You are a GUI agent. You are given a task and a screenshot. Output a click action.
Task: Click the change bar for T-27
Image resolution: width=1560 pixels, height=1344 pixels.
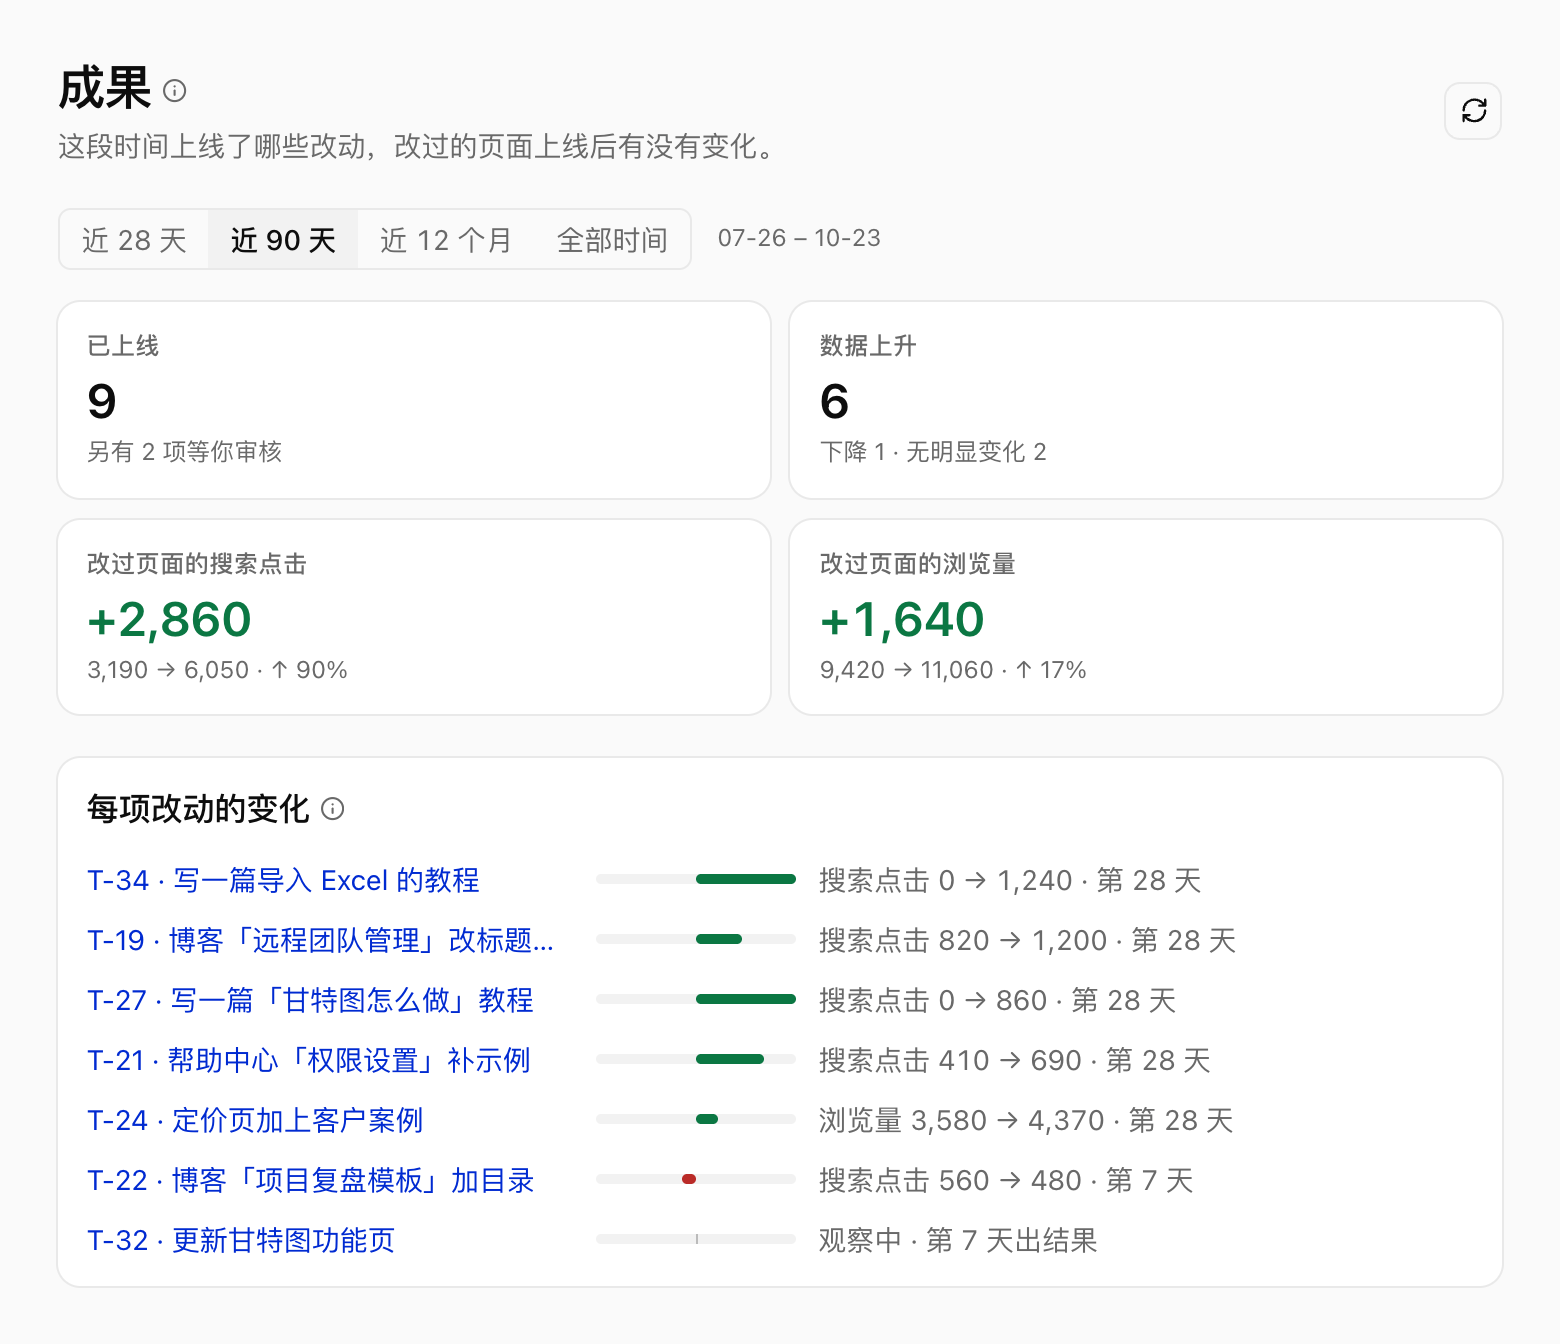(x=746, y=999)
